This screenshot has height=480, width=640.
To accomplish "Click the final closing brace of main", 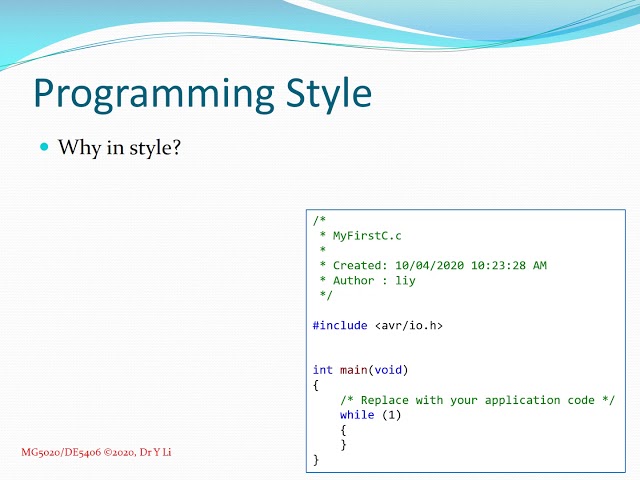I will click(316, 460).
